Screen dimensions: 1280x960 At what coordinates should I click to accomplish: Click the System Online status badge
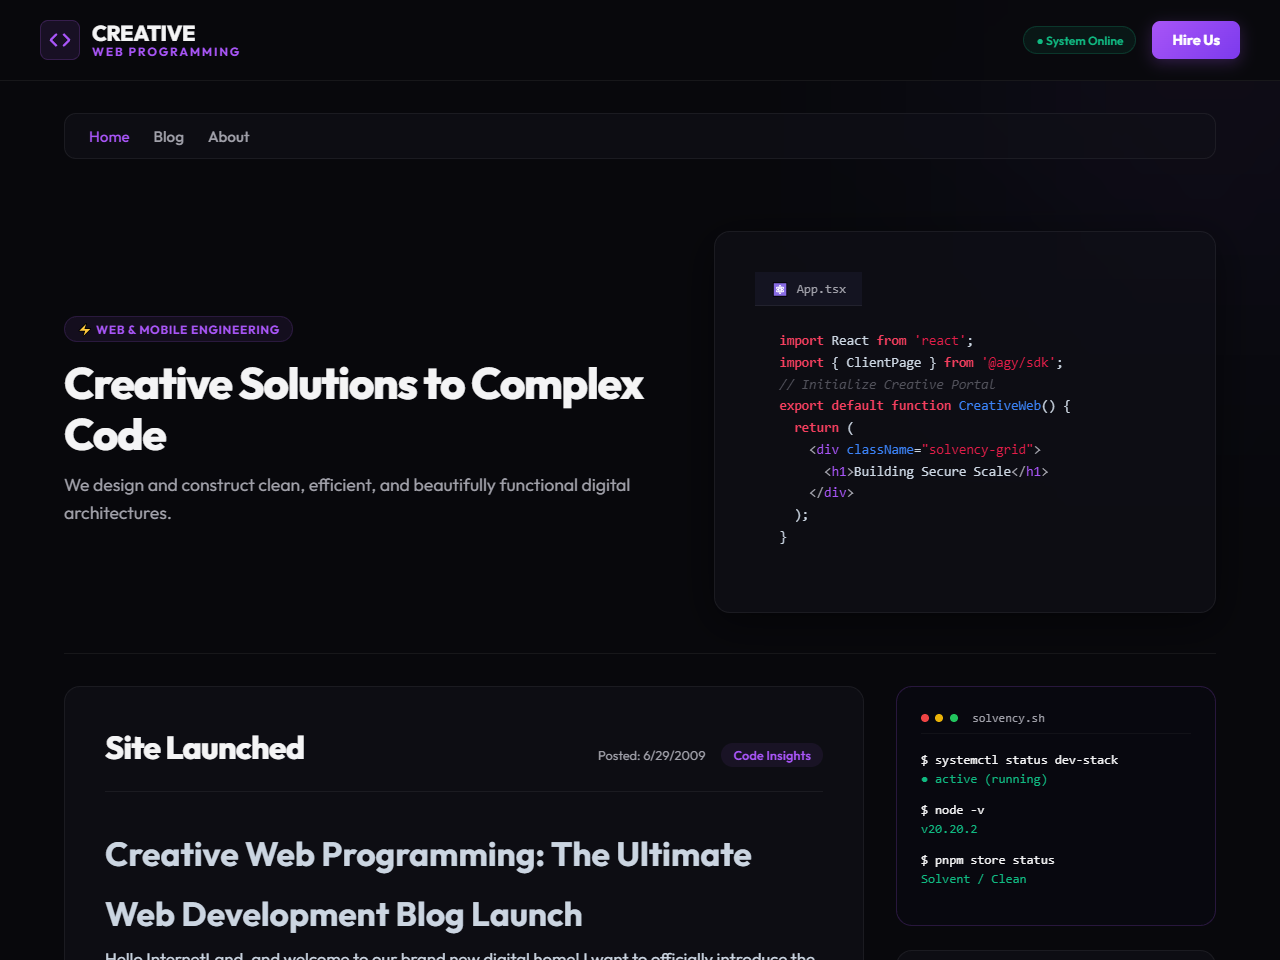pos(1079,41)
